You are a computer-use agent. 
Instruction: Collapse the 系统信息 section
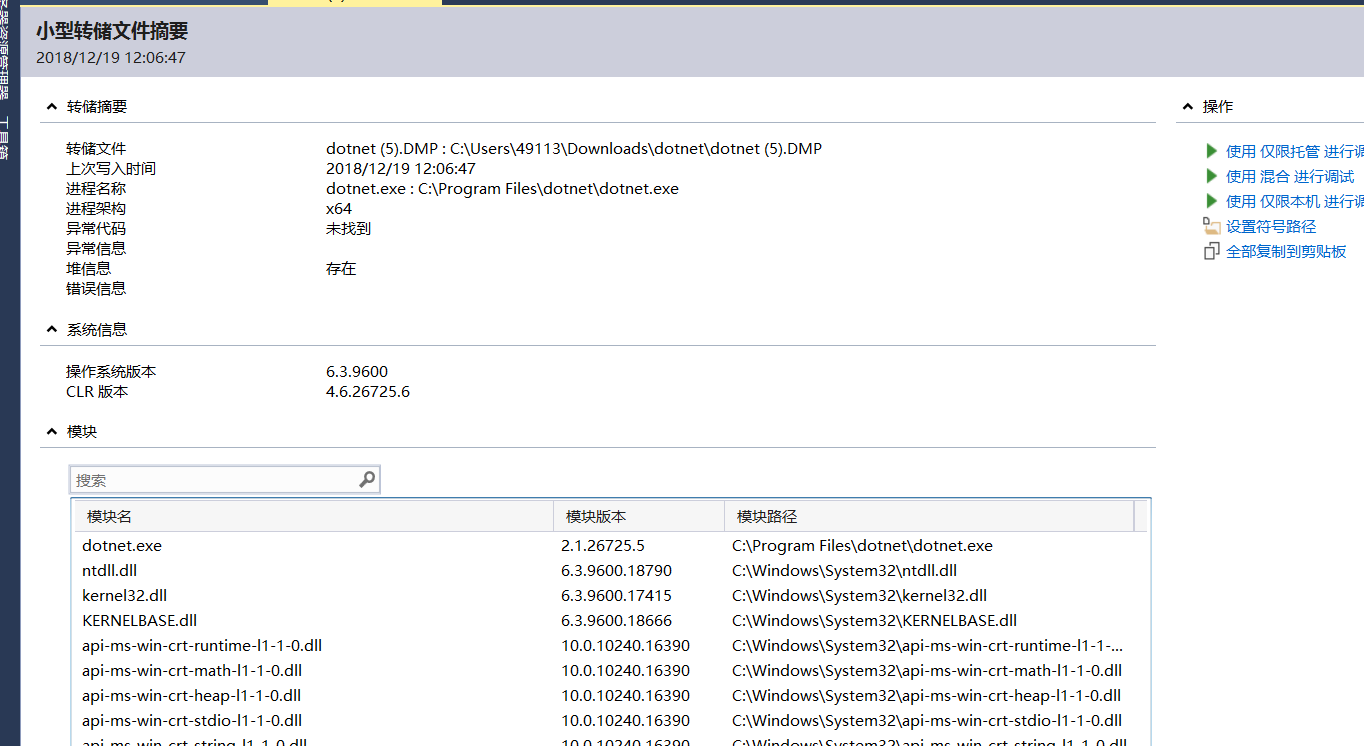click(x=52, y=329)
